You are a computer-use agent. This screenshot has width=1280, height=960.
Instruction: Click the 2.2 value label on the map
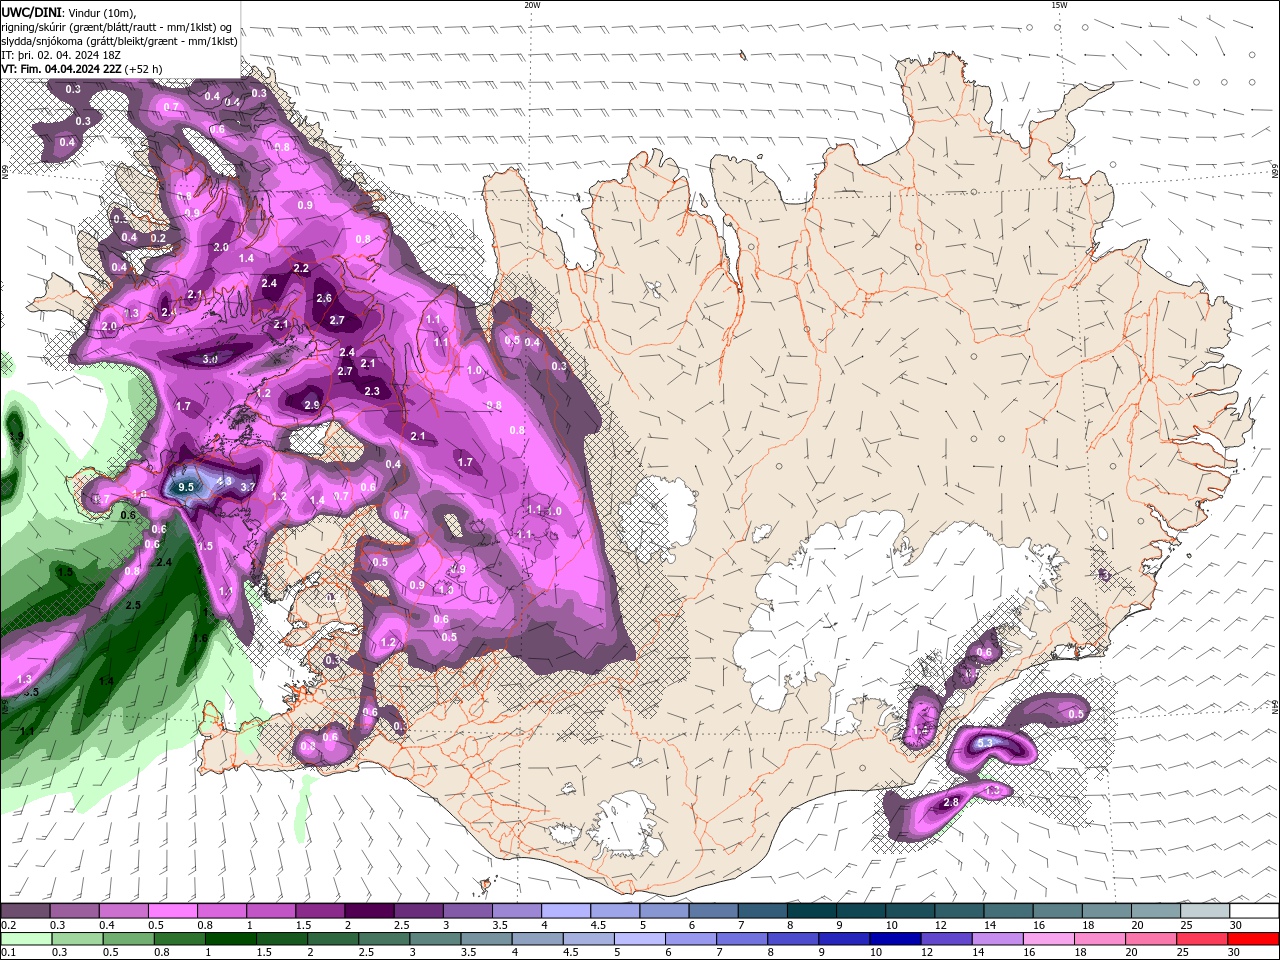click(x=301, y=268)
